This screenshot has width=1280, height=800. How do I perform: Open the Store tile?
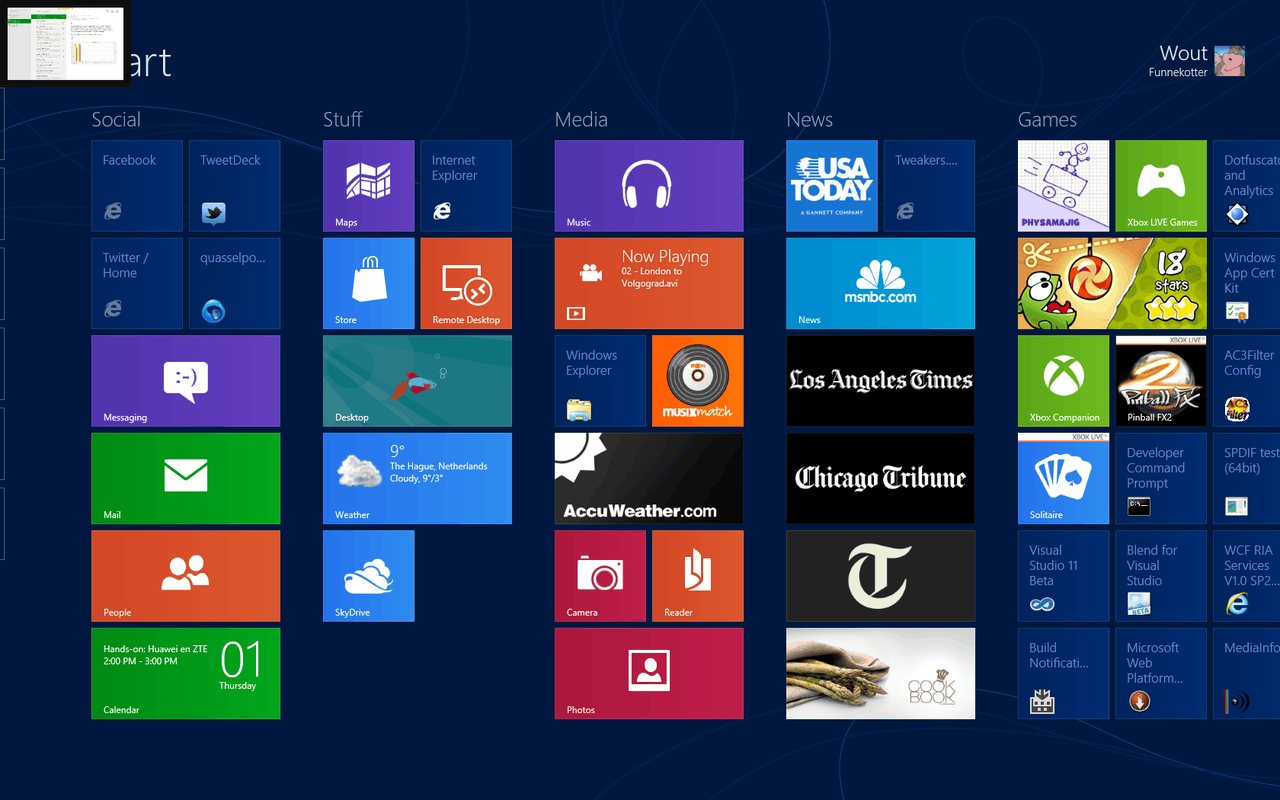[369, 283]
